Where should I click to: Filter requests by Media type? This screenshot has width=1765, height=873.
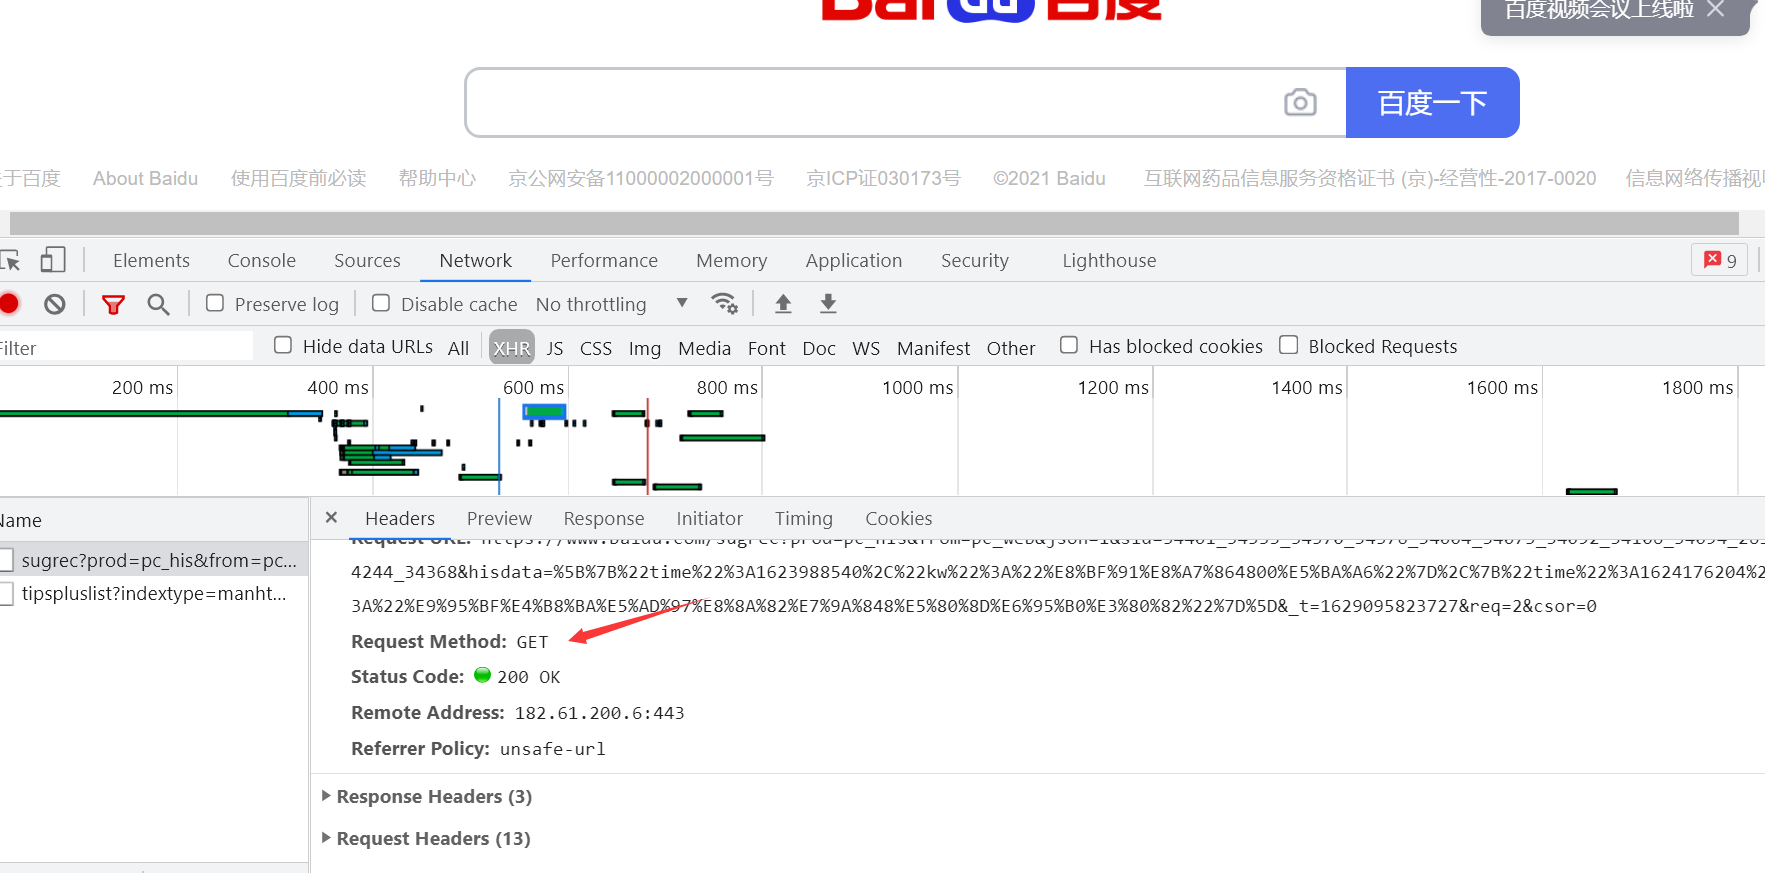(x=704, y=348)
